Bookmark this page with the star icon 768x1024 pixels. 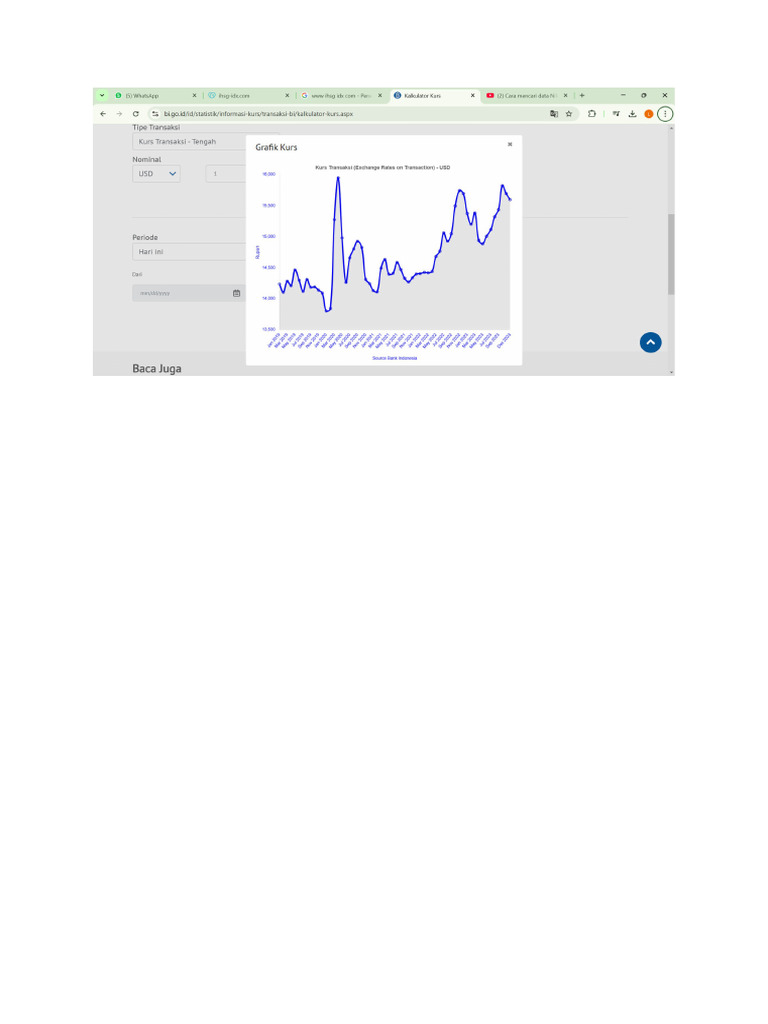pyautogui.click(x=569, y=114)
